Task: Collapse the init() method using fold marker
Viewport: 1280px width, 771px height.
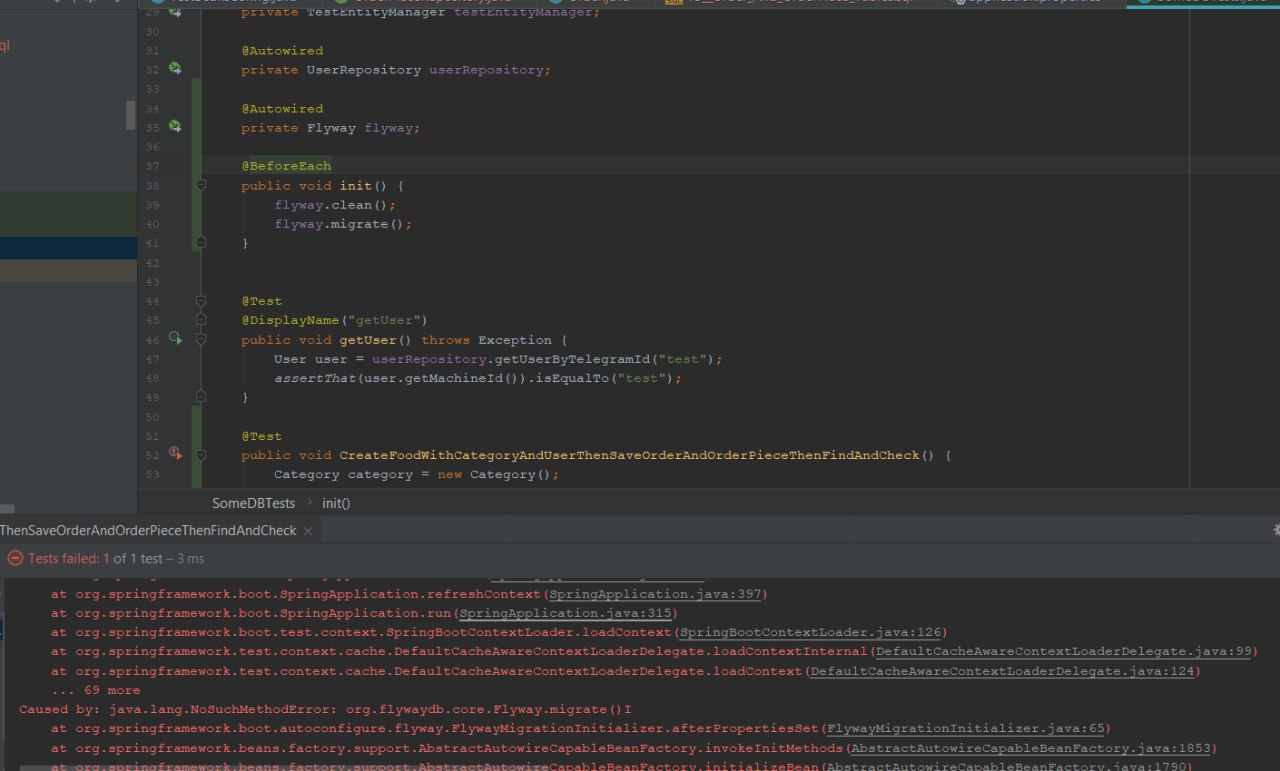Action: tap(201, 185)
